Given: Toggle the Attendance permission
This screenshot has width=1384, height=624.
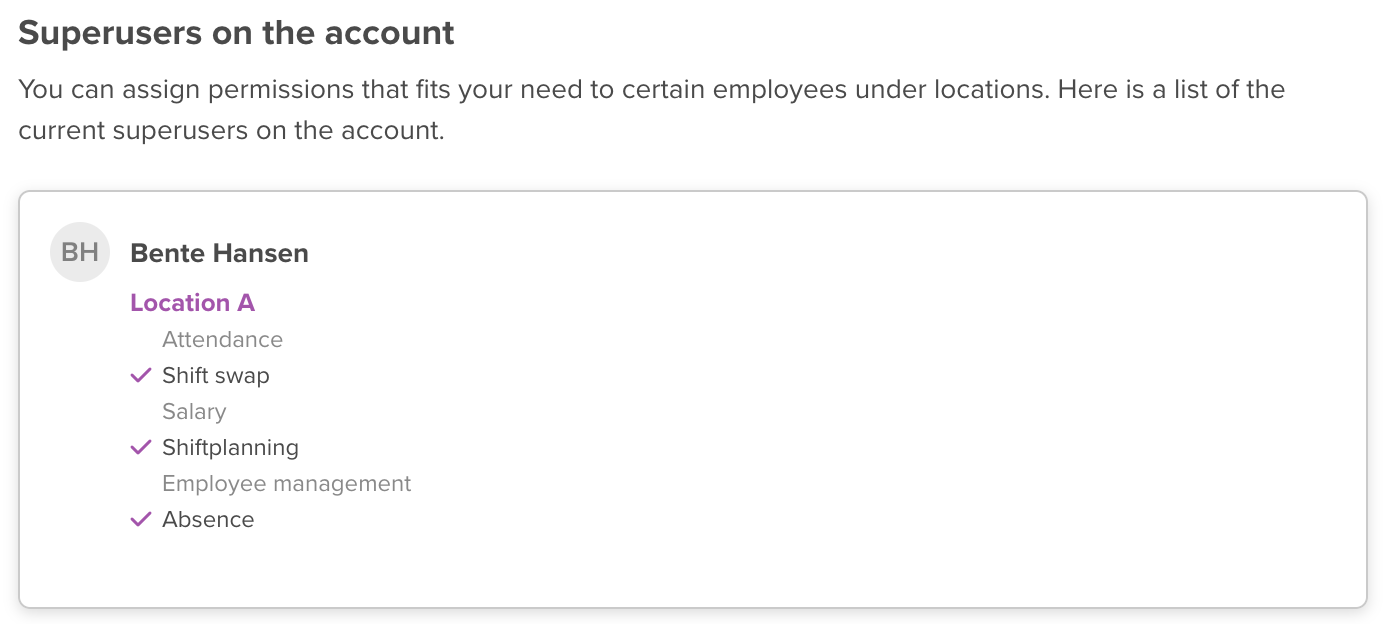Looking at the screenshot, I should [222, 340].
